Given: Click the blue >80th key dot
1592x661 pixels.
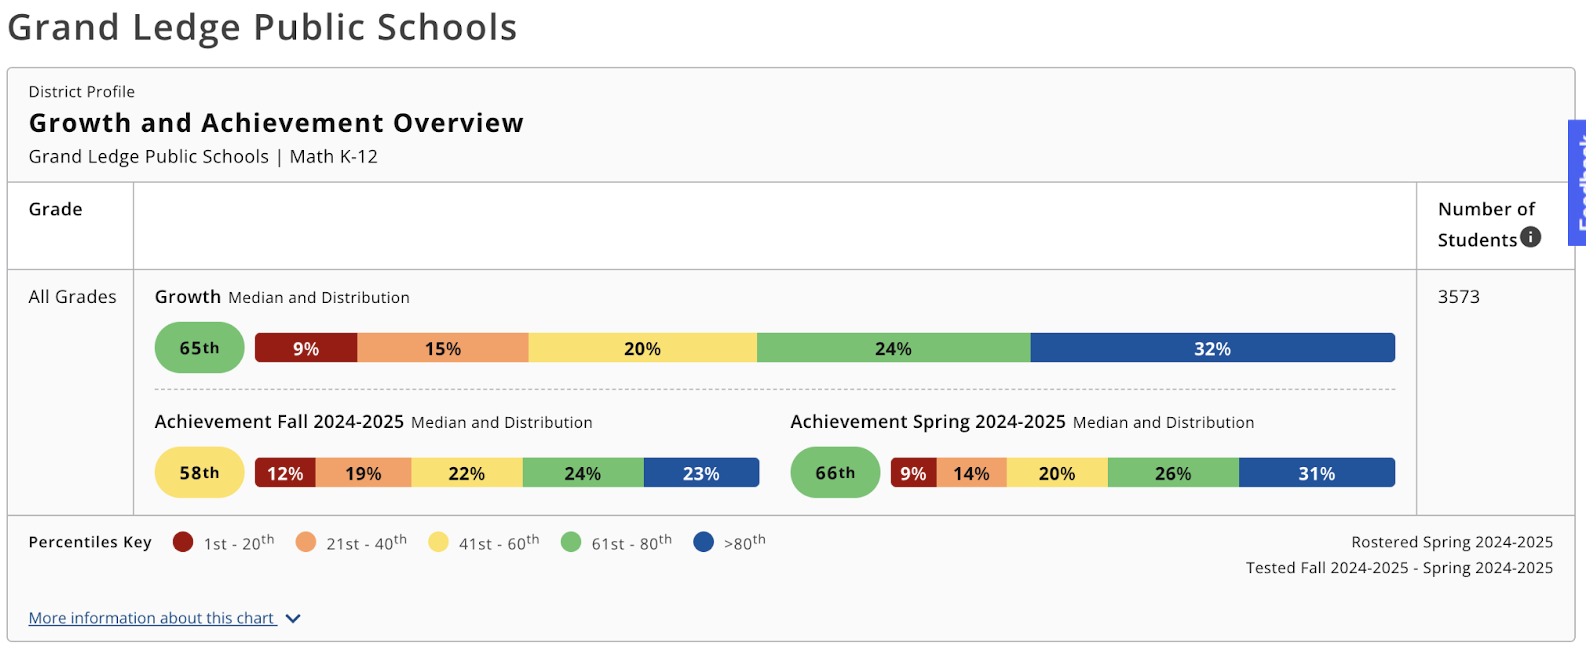Looking at the screenshot, I should pyautogui.click(x=703, y=542).
